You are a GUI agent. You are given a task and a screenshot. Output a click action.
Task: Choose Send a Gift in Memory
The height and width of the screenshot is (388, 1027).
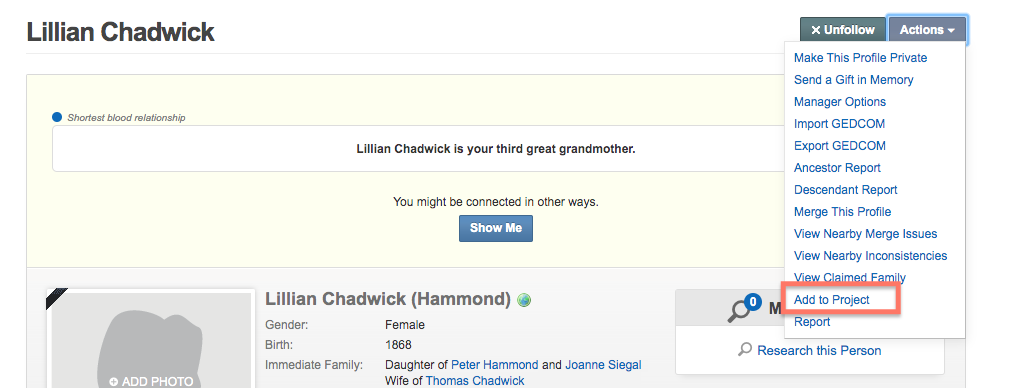click(x=853, y=80)
